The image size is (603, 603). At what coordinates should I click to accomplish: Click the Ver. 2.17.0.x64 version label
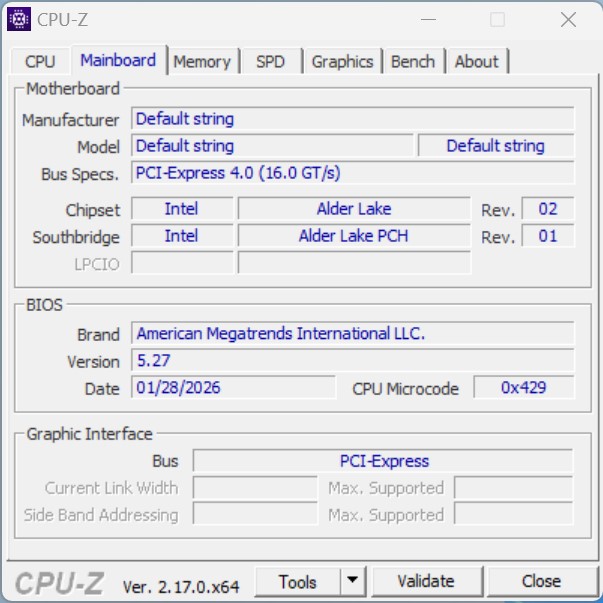click(x=181, y=587)
